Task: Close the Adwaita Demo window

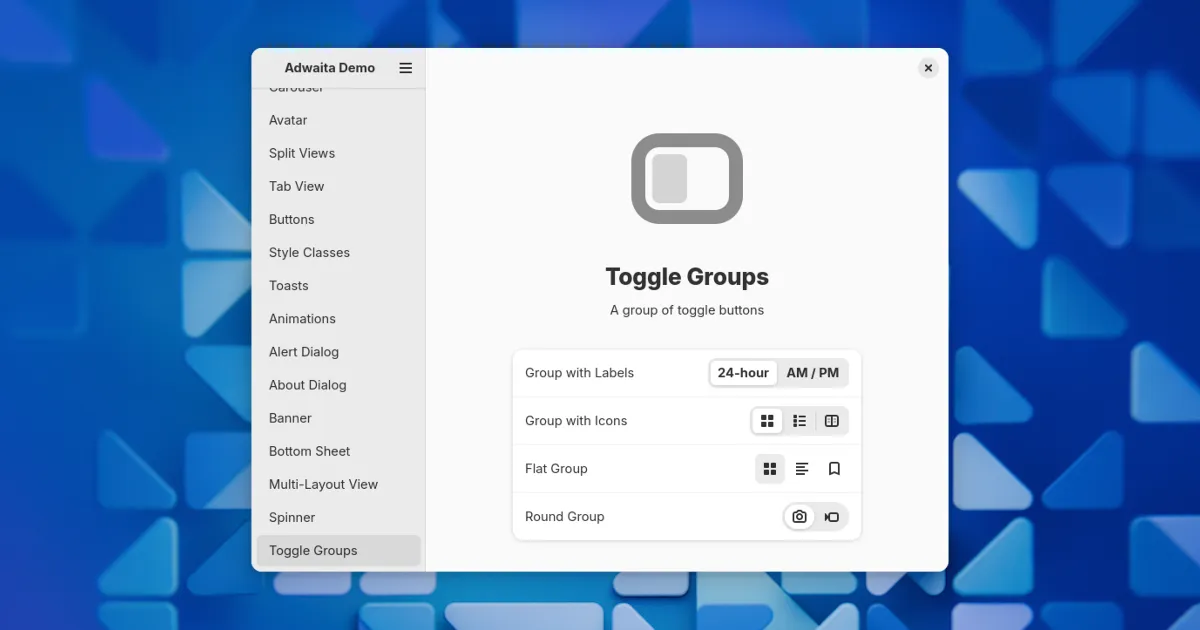Action: click(928, 68)
